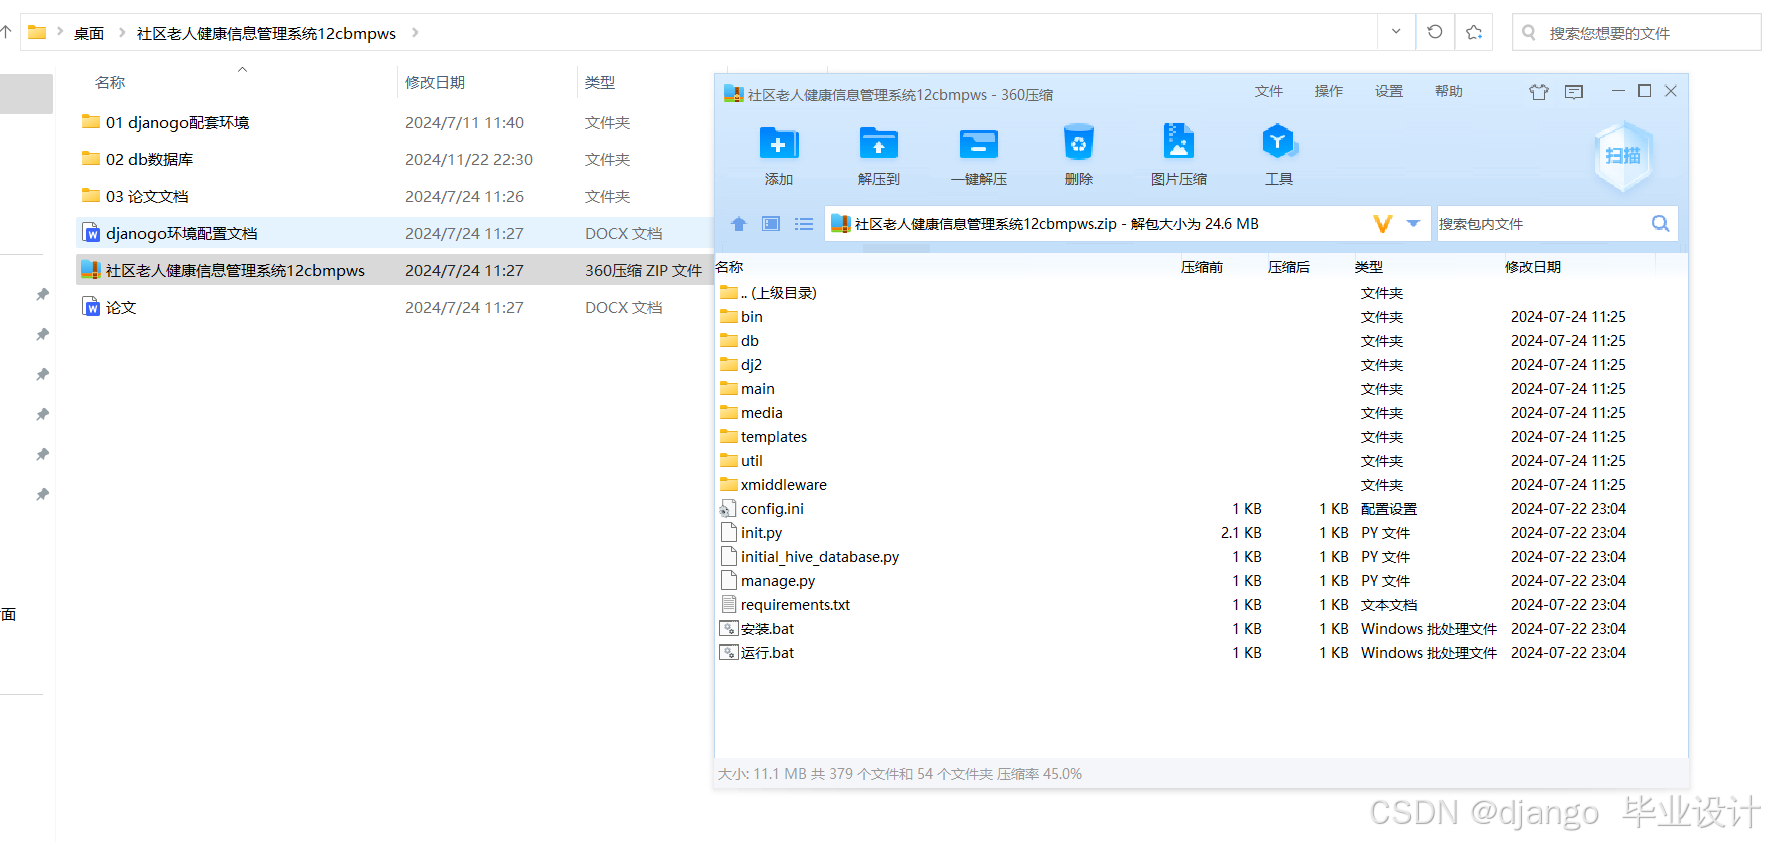Open the 图片压缩 image compression tool

click(x=1179, y=142)
